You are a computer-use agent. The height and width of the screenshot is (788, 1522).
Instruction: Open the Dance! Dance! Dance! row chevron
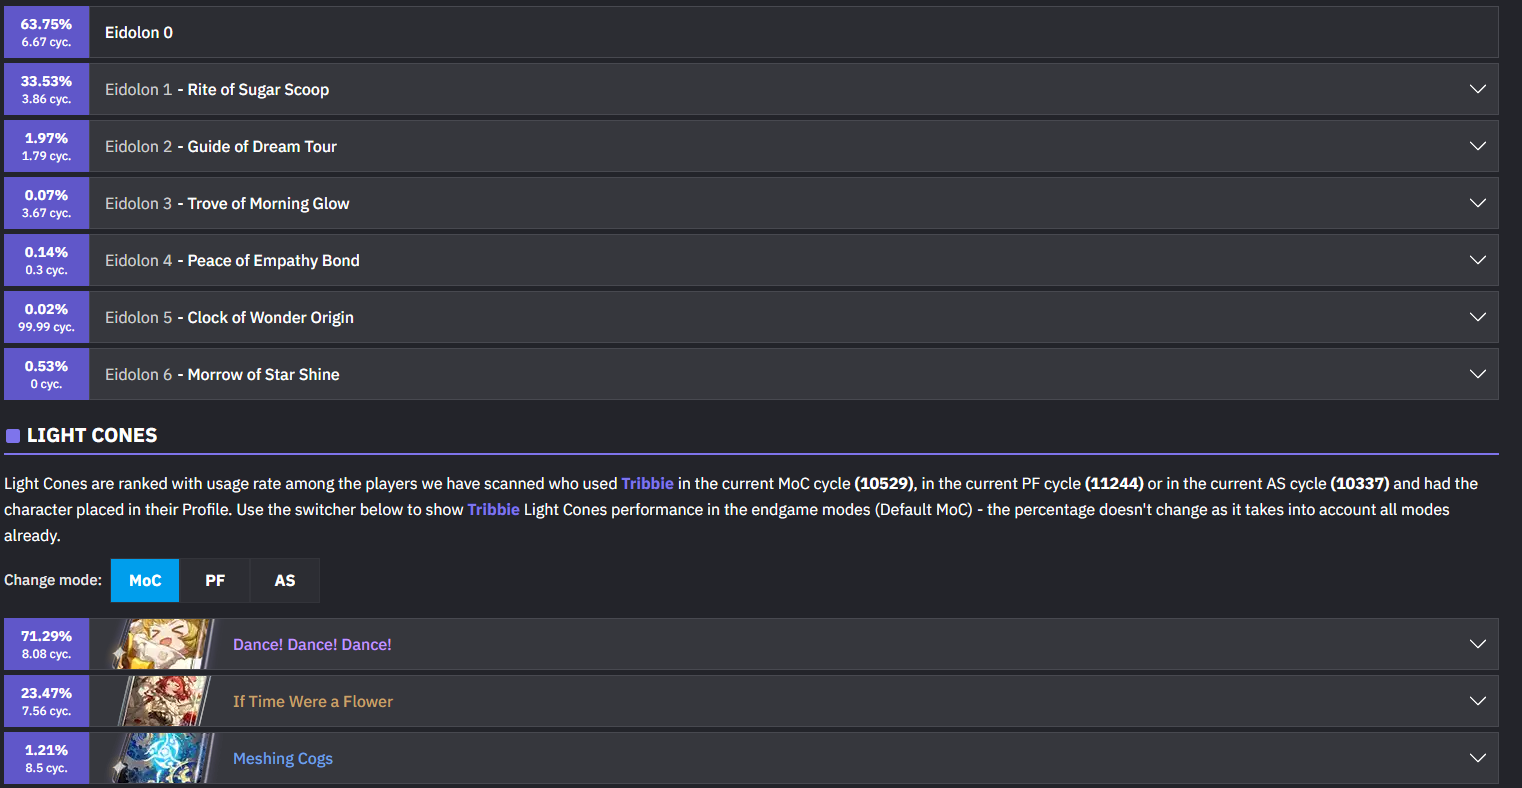click(1477, 644)
